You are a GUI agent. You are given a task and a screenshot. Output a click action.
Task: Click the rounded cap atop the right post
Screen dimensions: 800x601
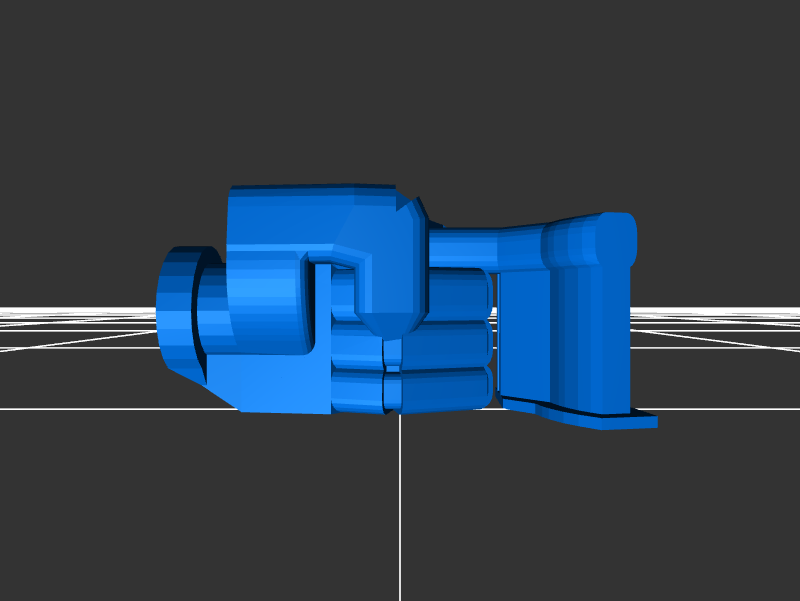pos(600,240)
